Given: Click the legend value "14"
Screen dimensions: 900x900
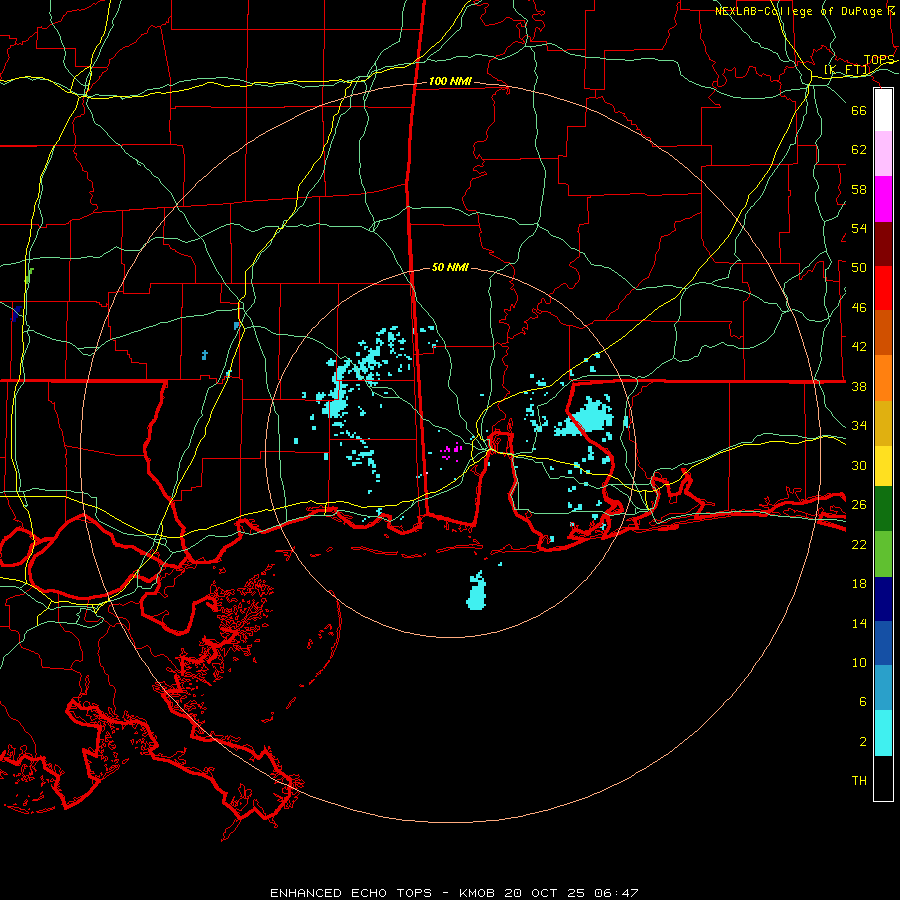Looking at the screenshot, I should tap(859, 623).
